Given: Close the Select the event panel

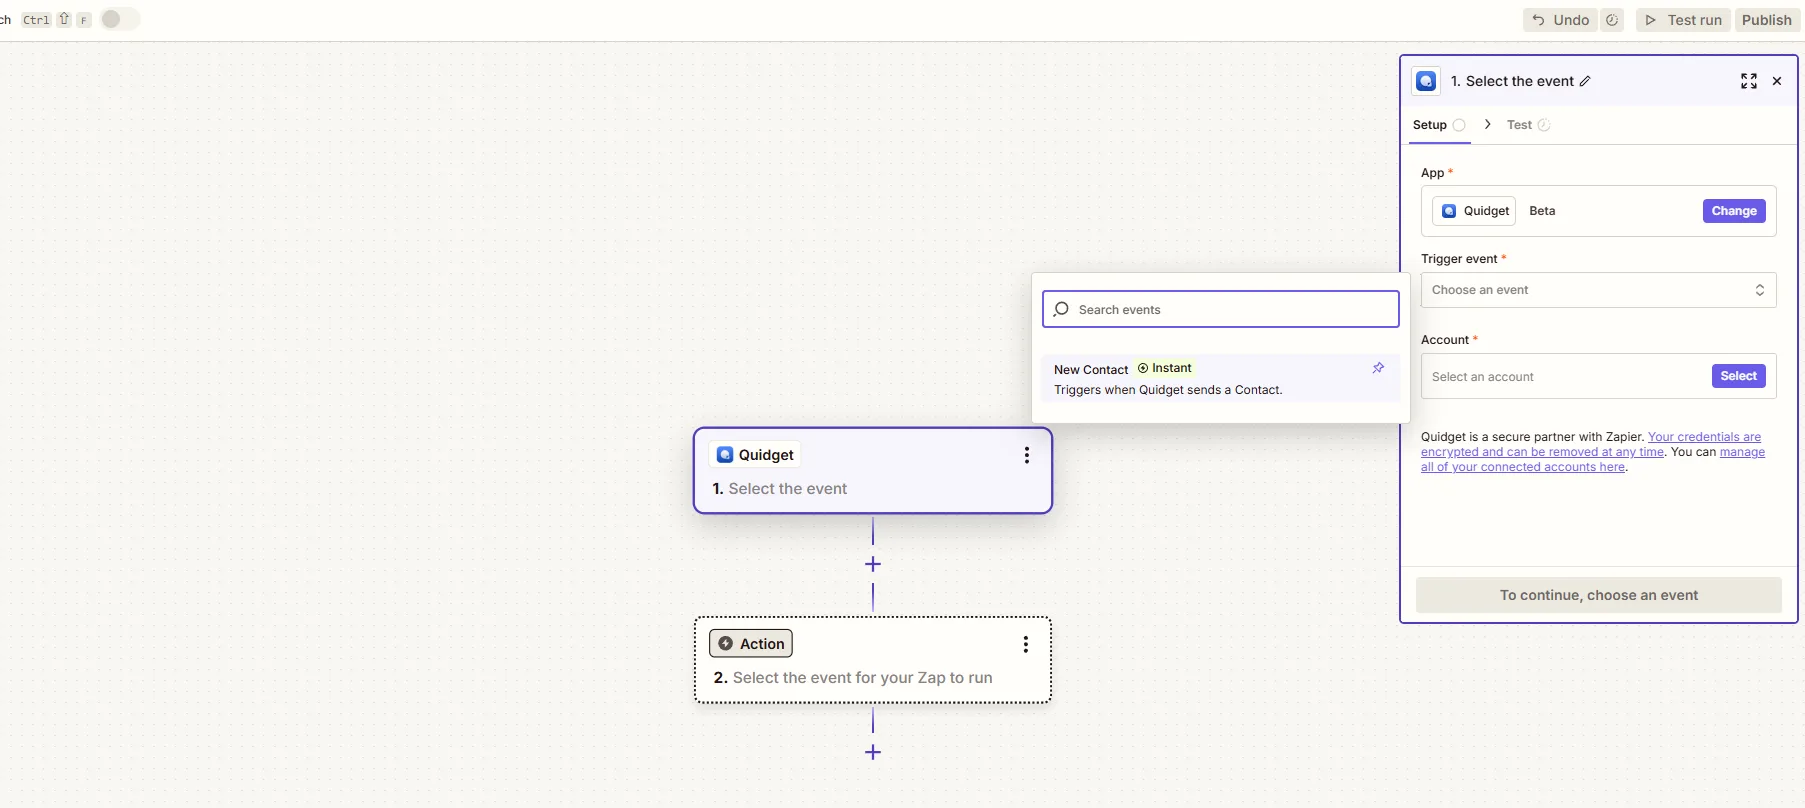Looking at the screenshot, I should (x=1777, y=81).
